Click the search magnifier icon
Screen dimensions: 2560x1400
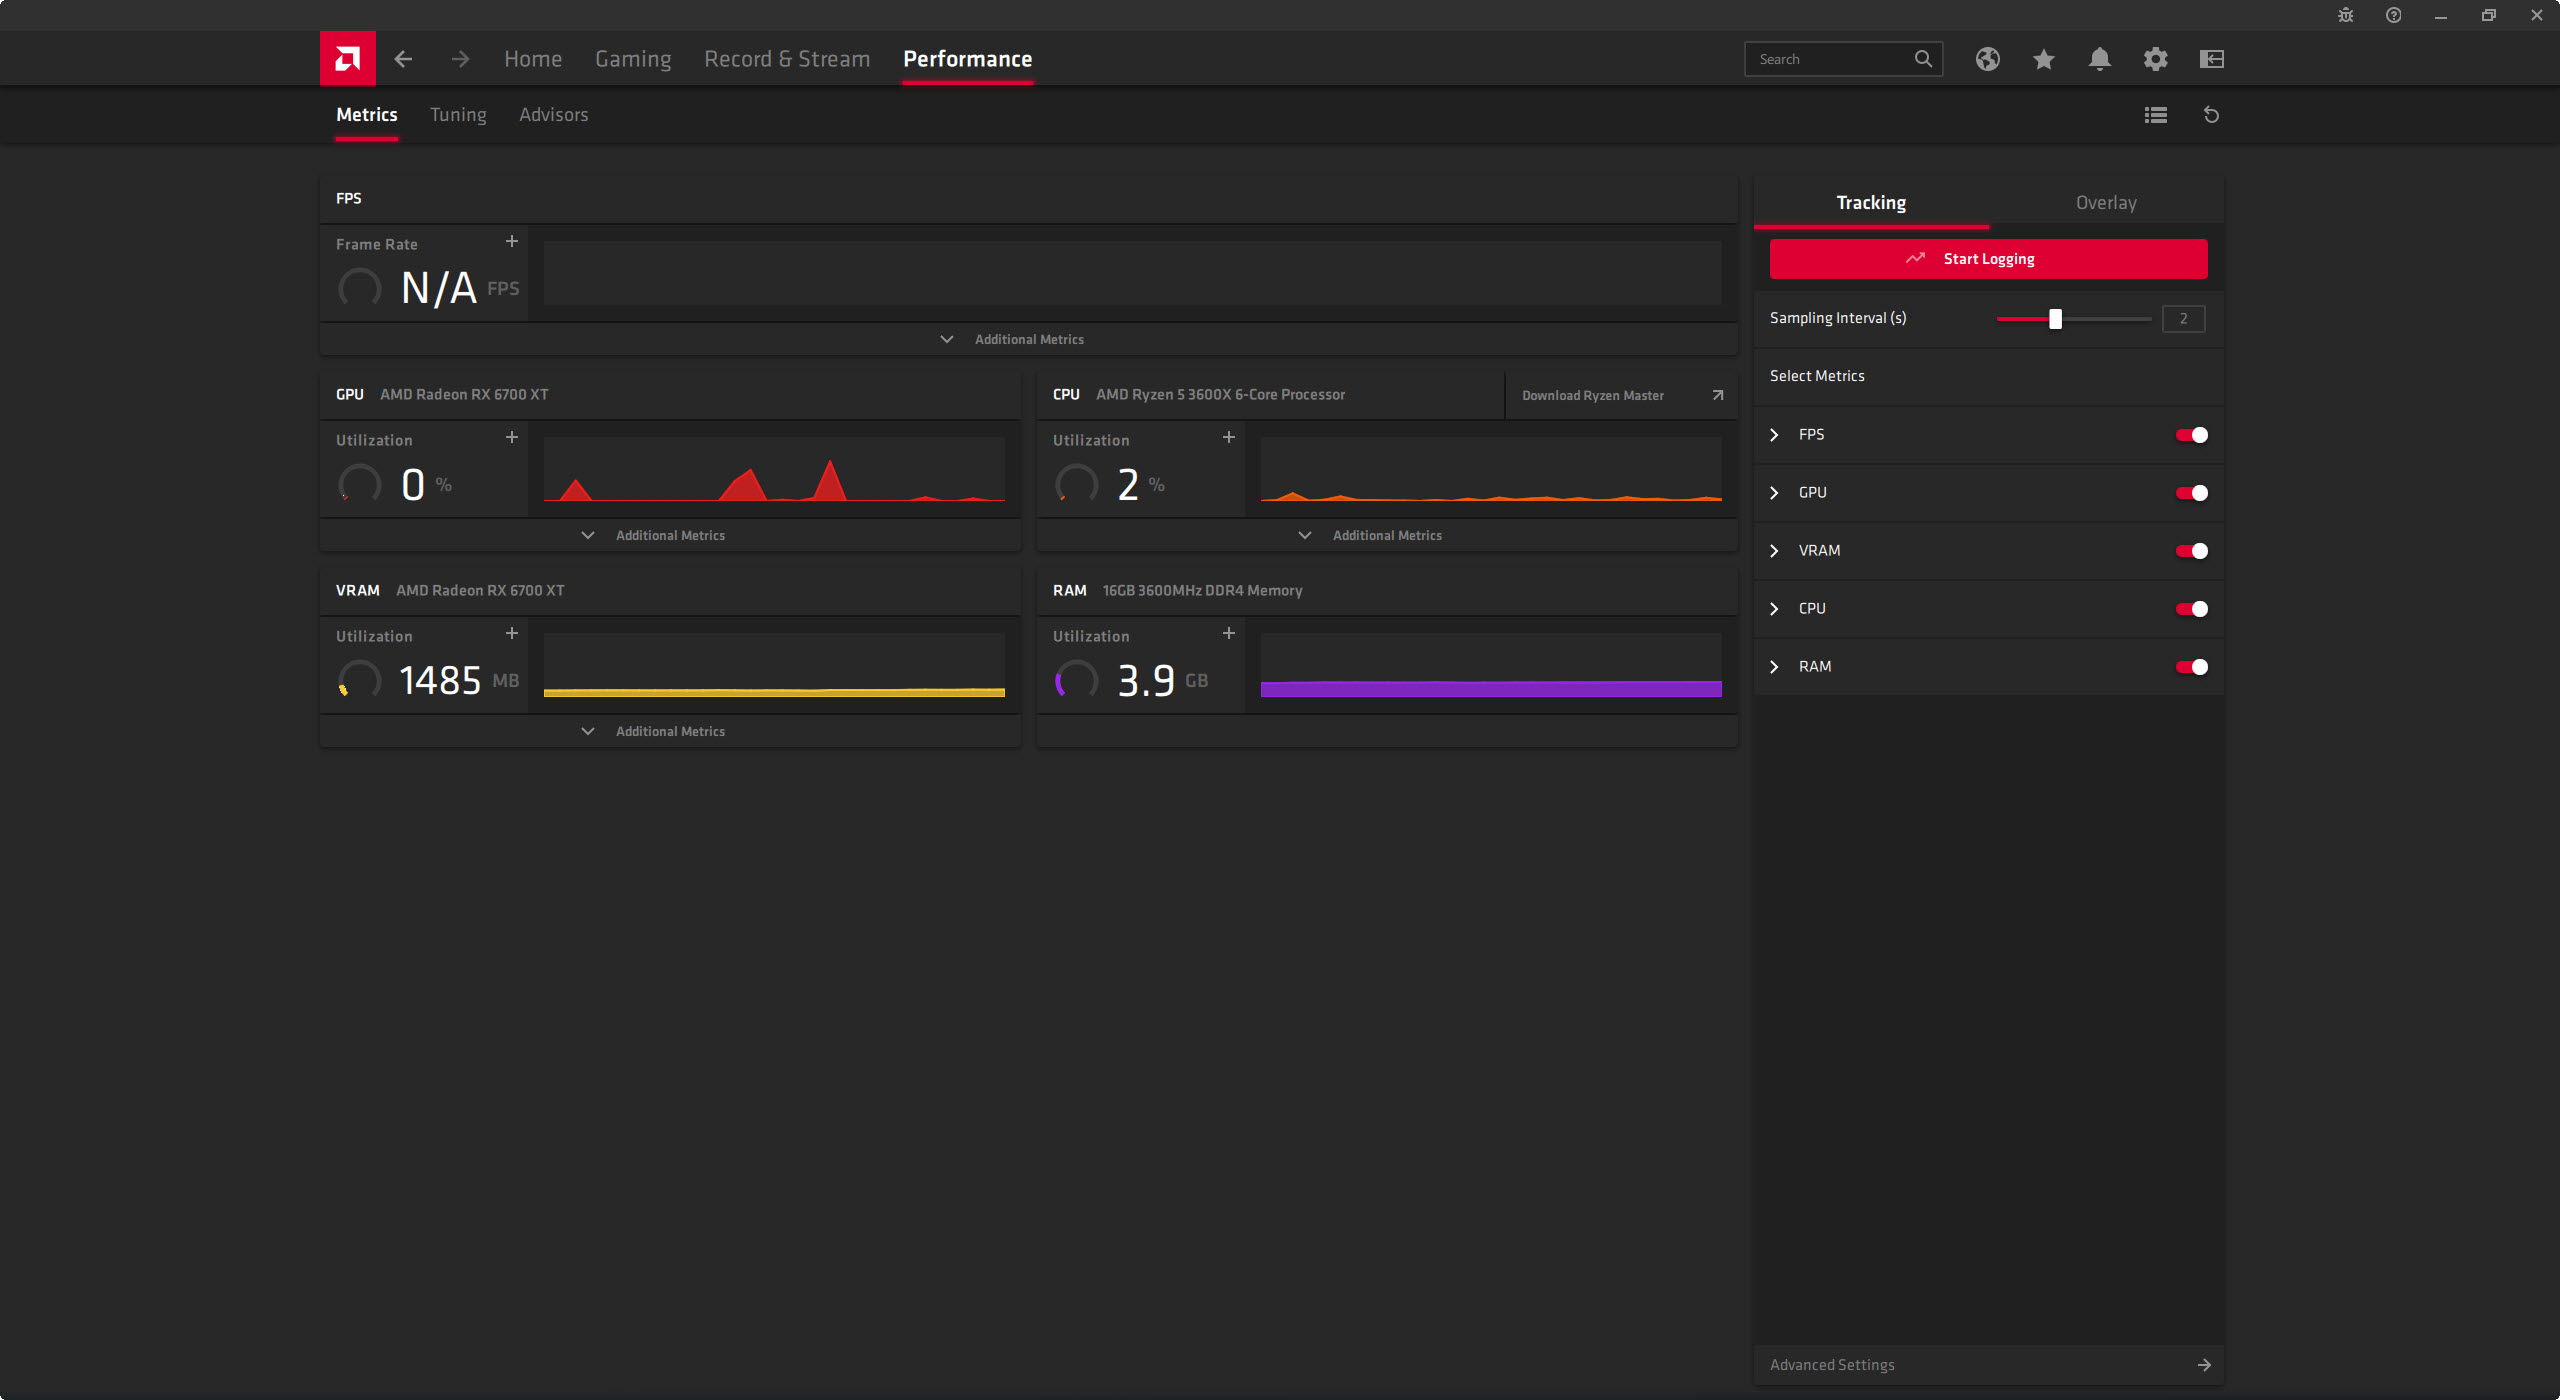pyautogui.click(x=1923, y=59)
